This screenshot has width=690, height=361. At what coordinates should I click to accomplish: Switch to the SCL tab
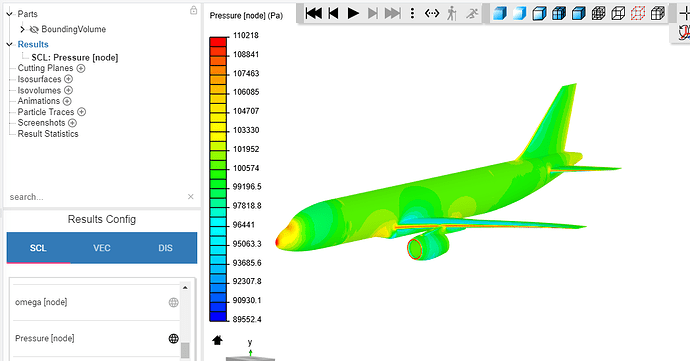pos(38,248)
